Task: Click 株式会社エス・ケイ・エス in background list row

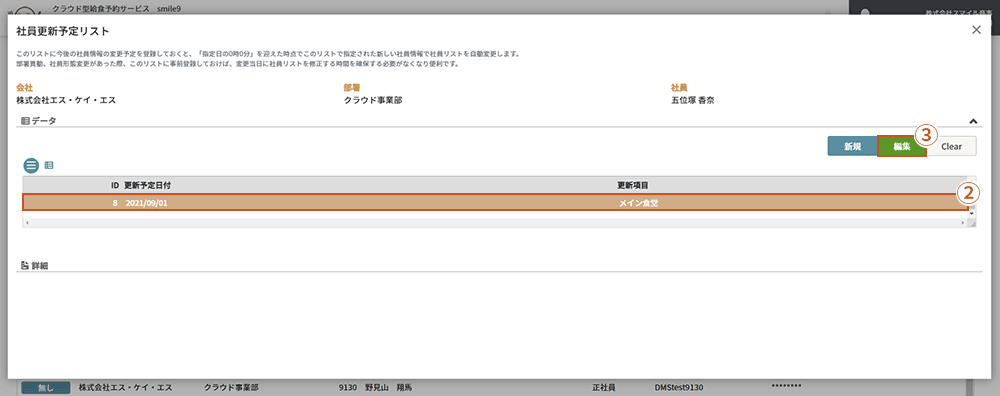Action: pos(126,387)
